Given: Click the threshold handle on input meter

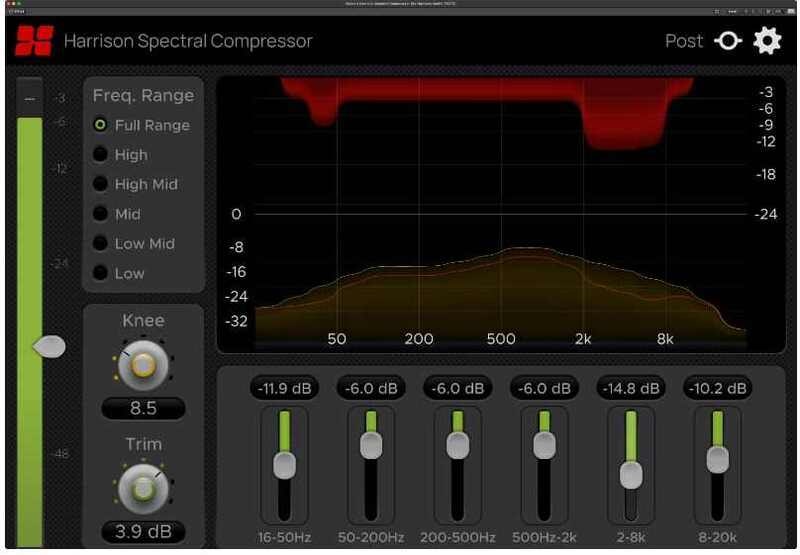Looking at the screenshot, I should (49, 346).
